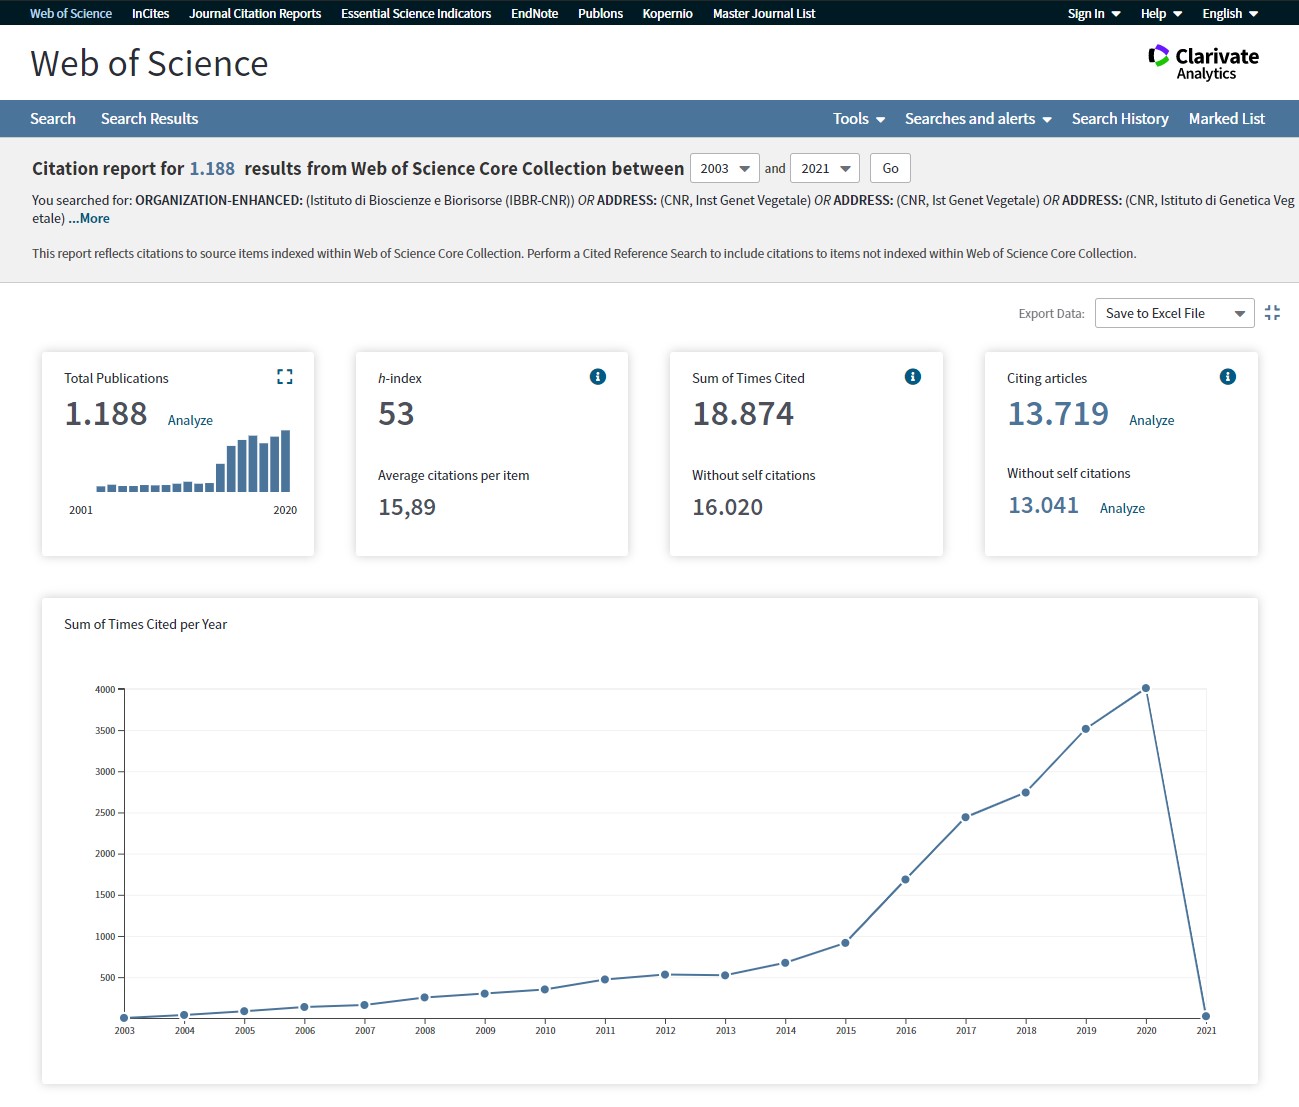The width and height of the screenshot is (1299, 1107).
Task: Return to Search Results
Action: pos(149,119)
